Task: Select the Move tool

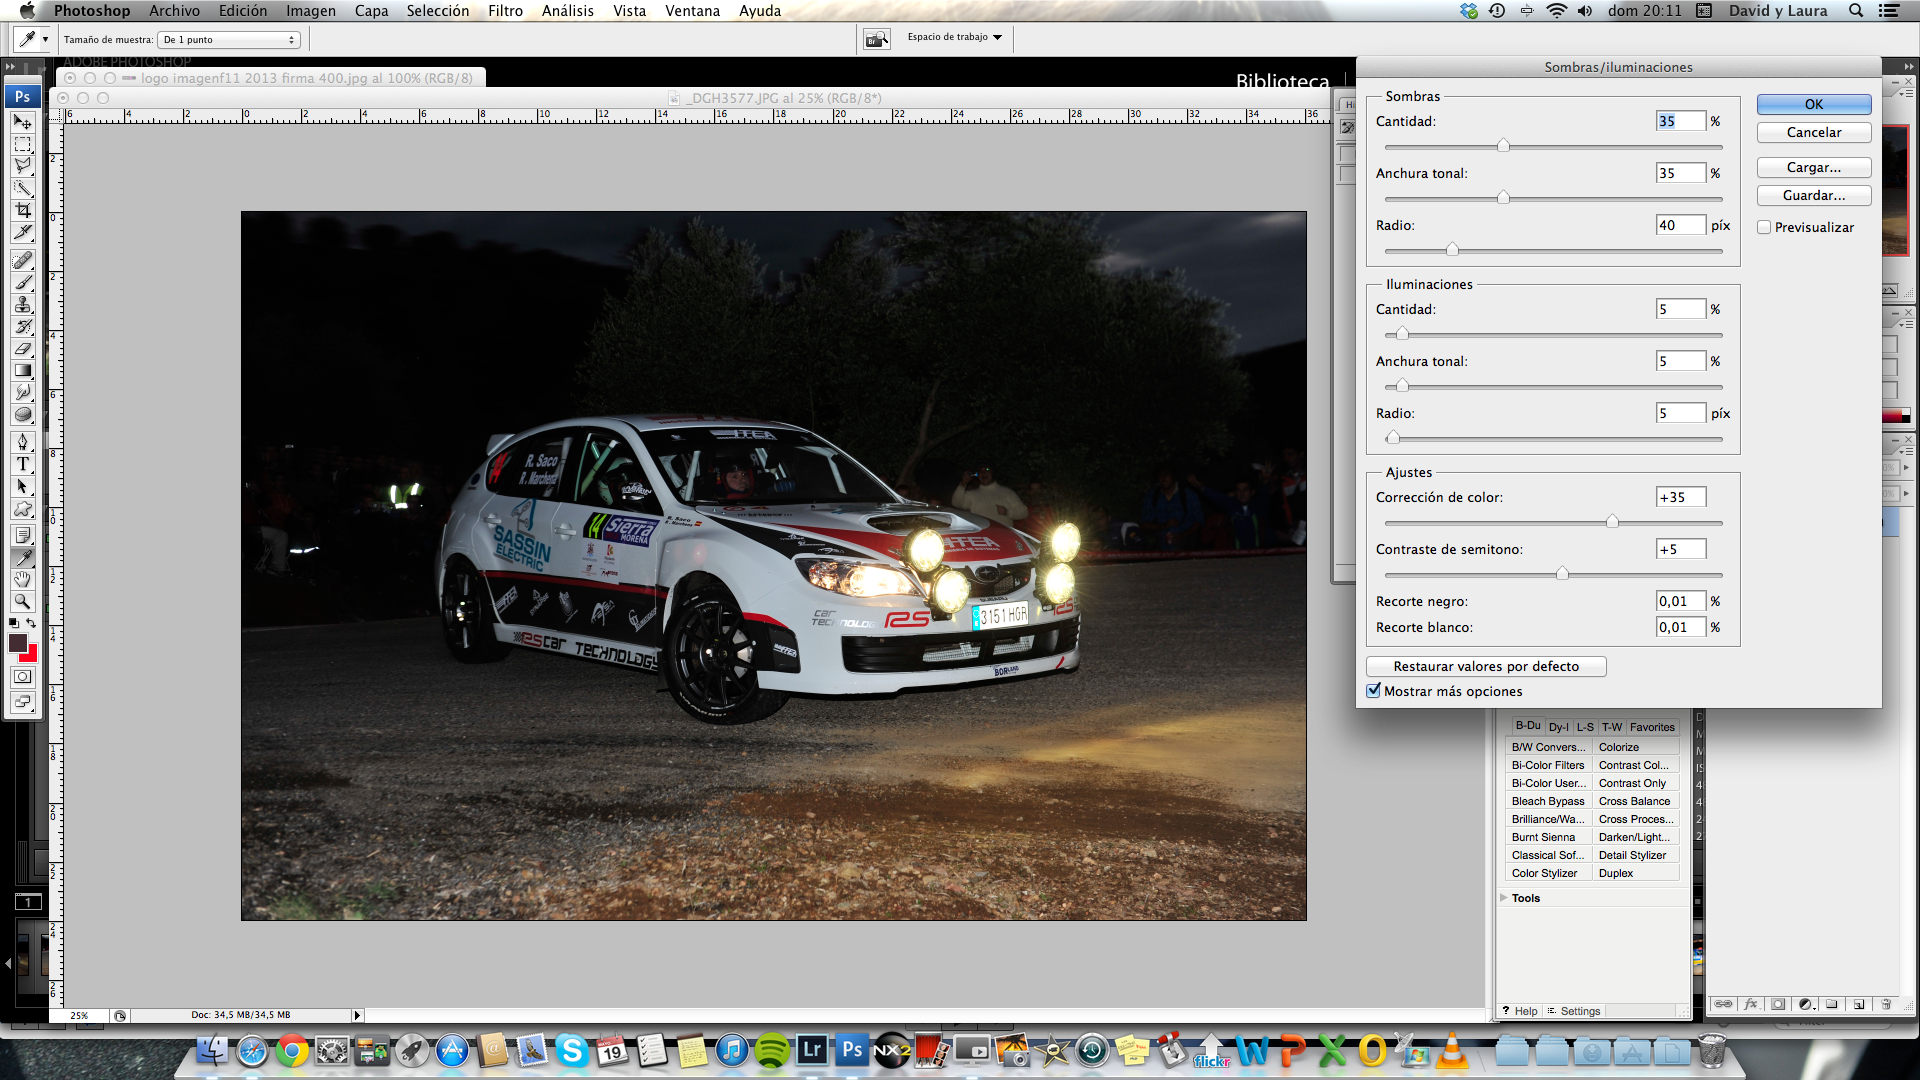Action: point(22,122)
